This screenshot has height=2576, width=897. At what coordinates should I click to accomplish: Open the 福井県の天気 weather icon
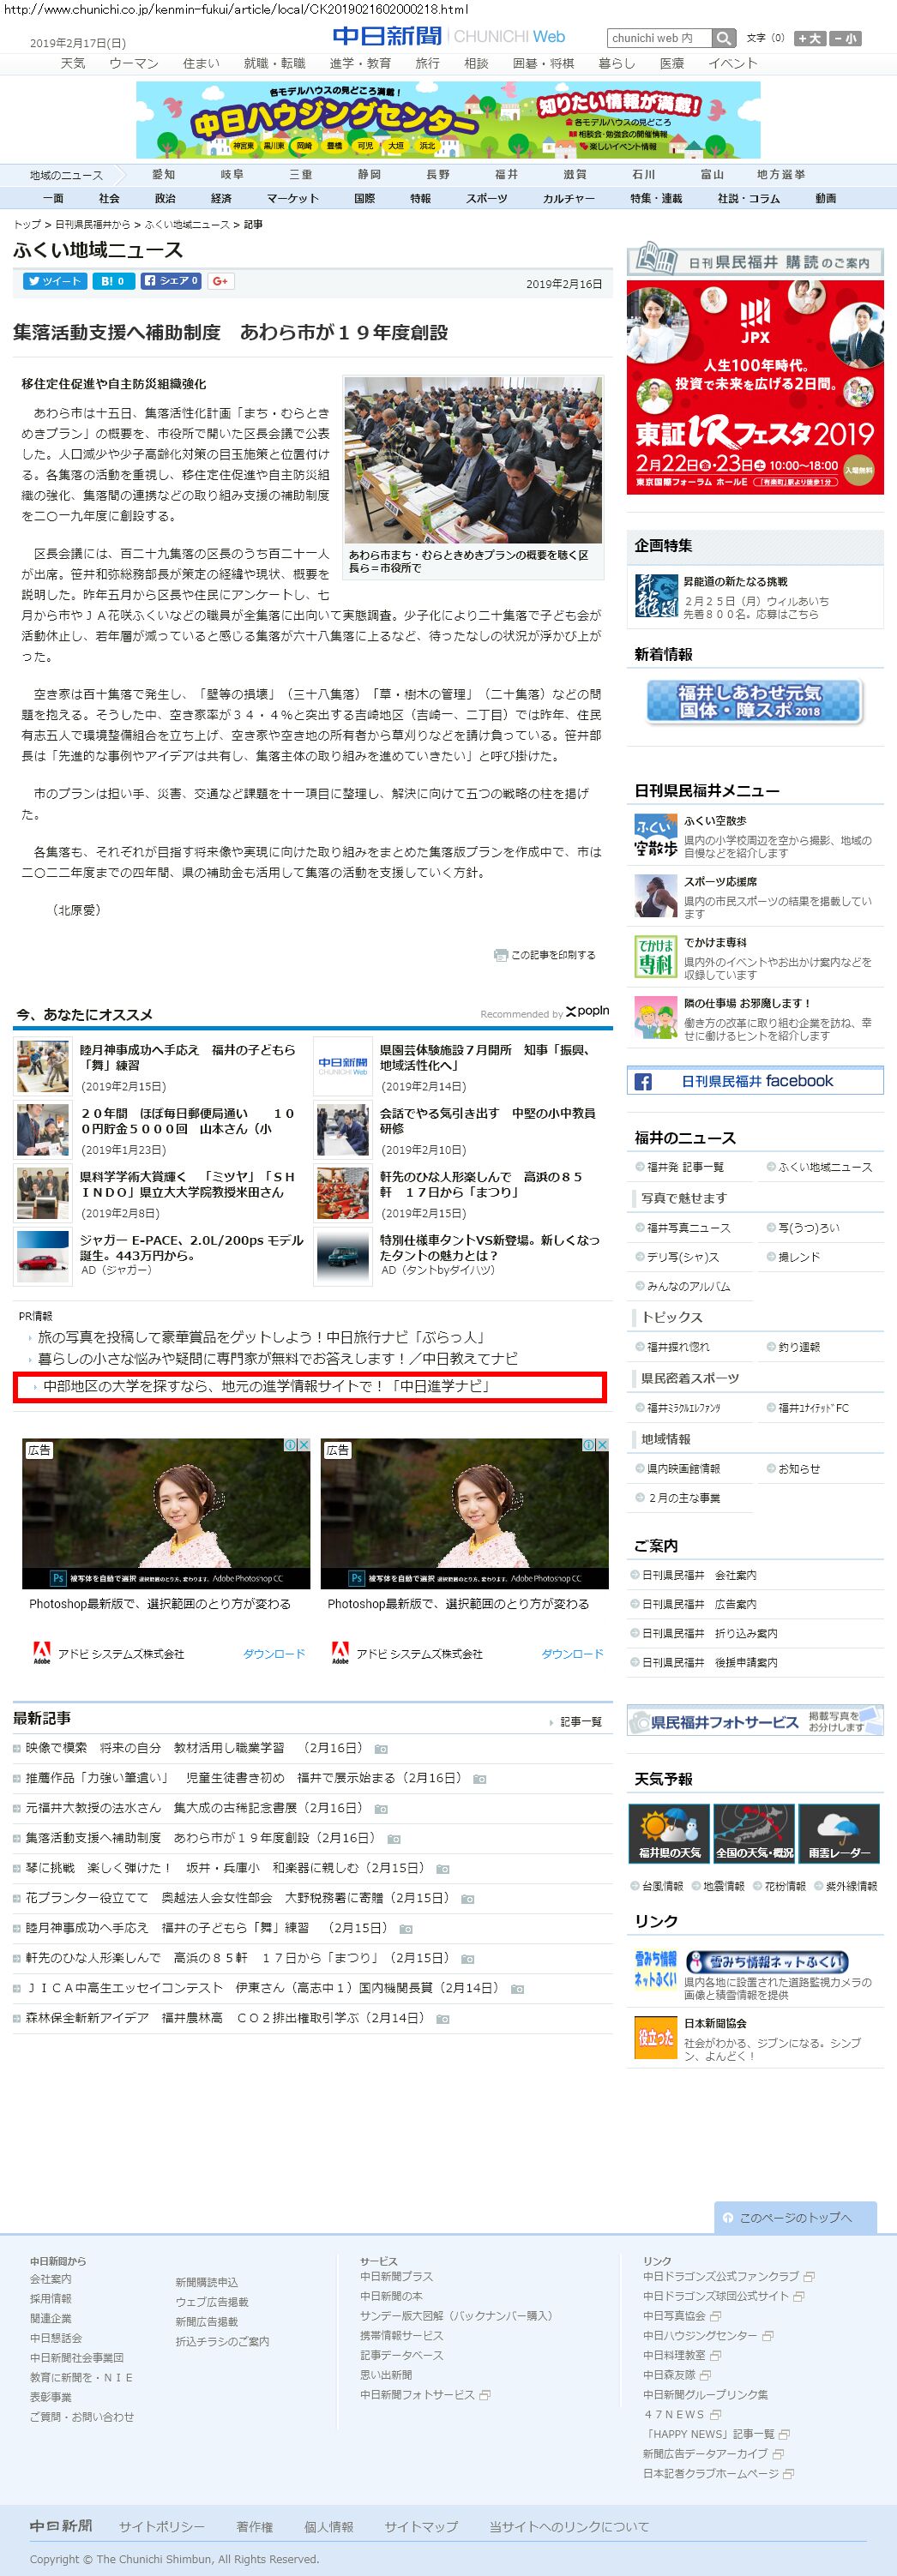click(x=669, y=1833)
